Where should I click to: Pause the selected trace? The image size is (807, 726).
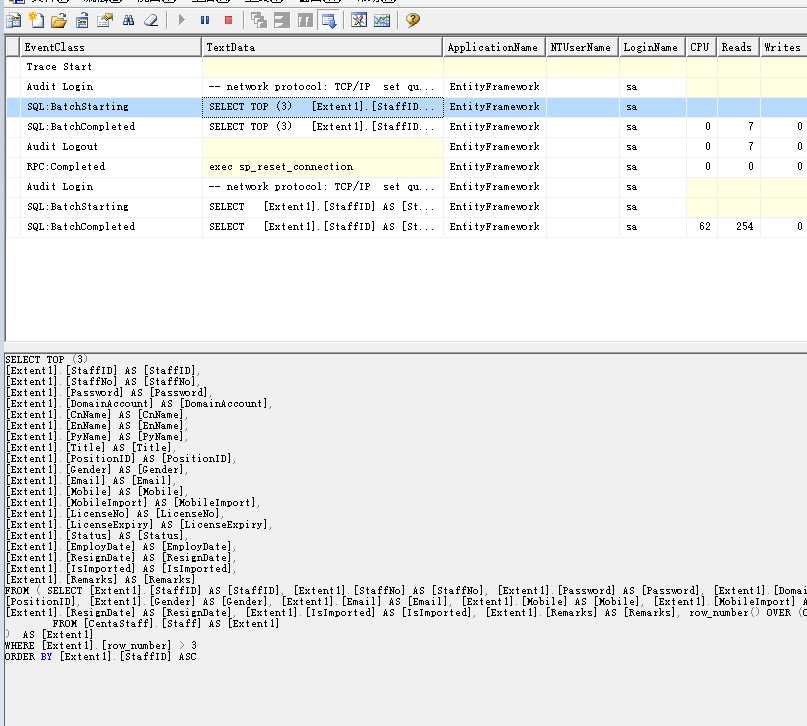(x=205, y=21)
